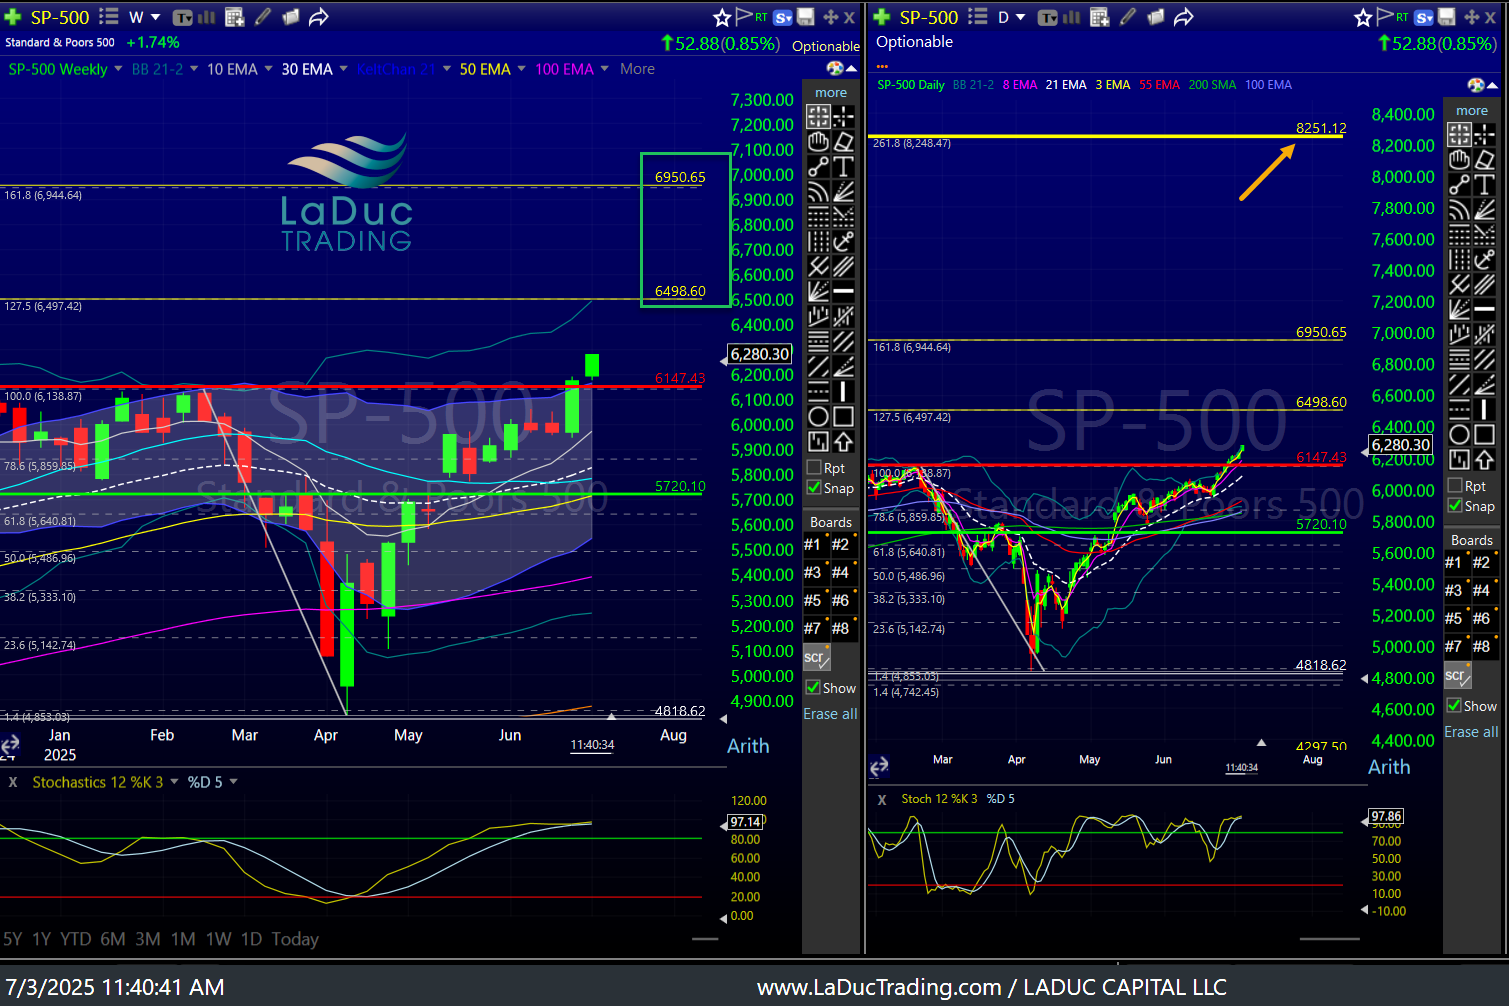Toggle the Show checkbox in weekly chart sidebar

(x=813, y=688)
